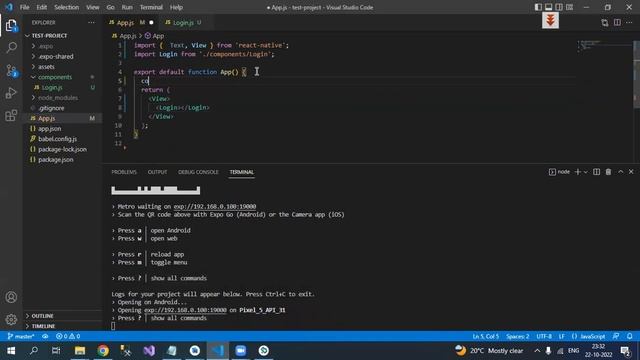Open the Run and Debug view
Image resolution: width=640 pixels, height=360 pixels.
coord(11,93)
